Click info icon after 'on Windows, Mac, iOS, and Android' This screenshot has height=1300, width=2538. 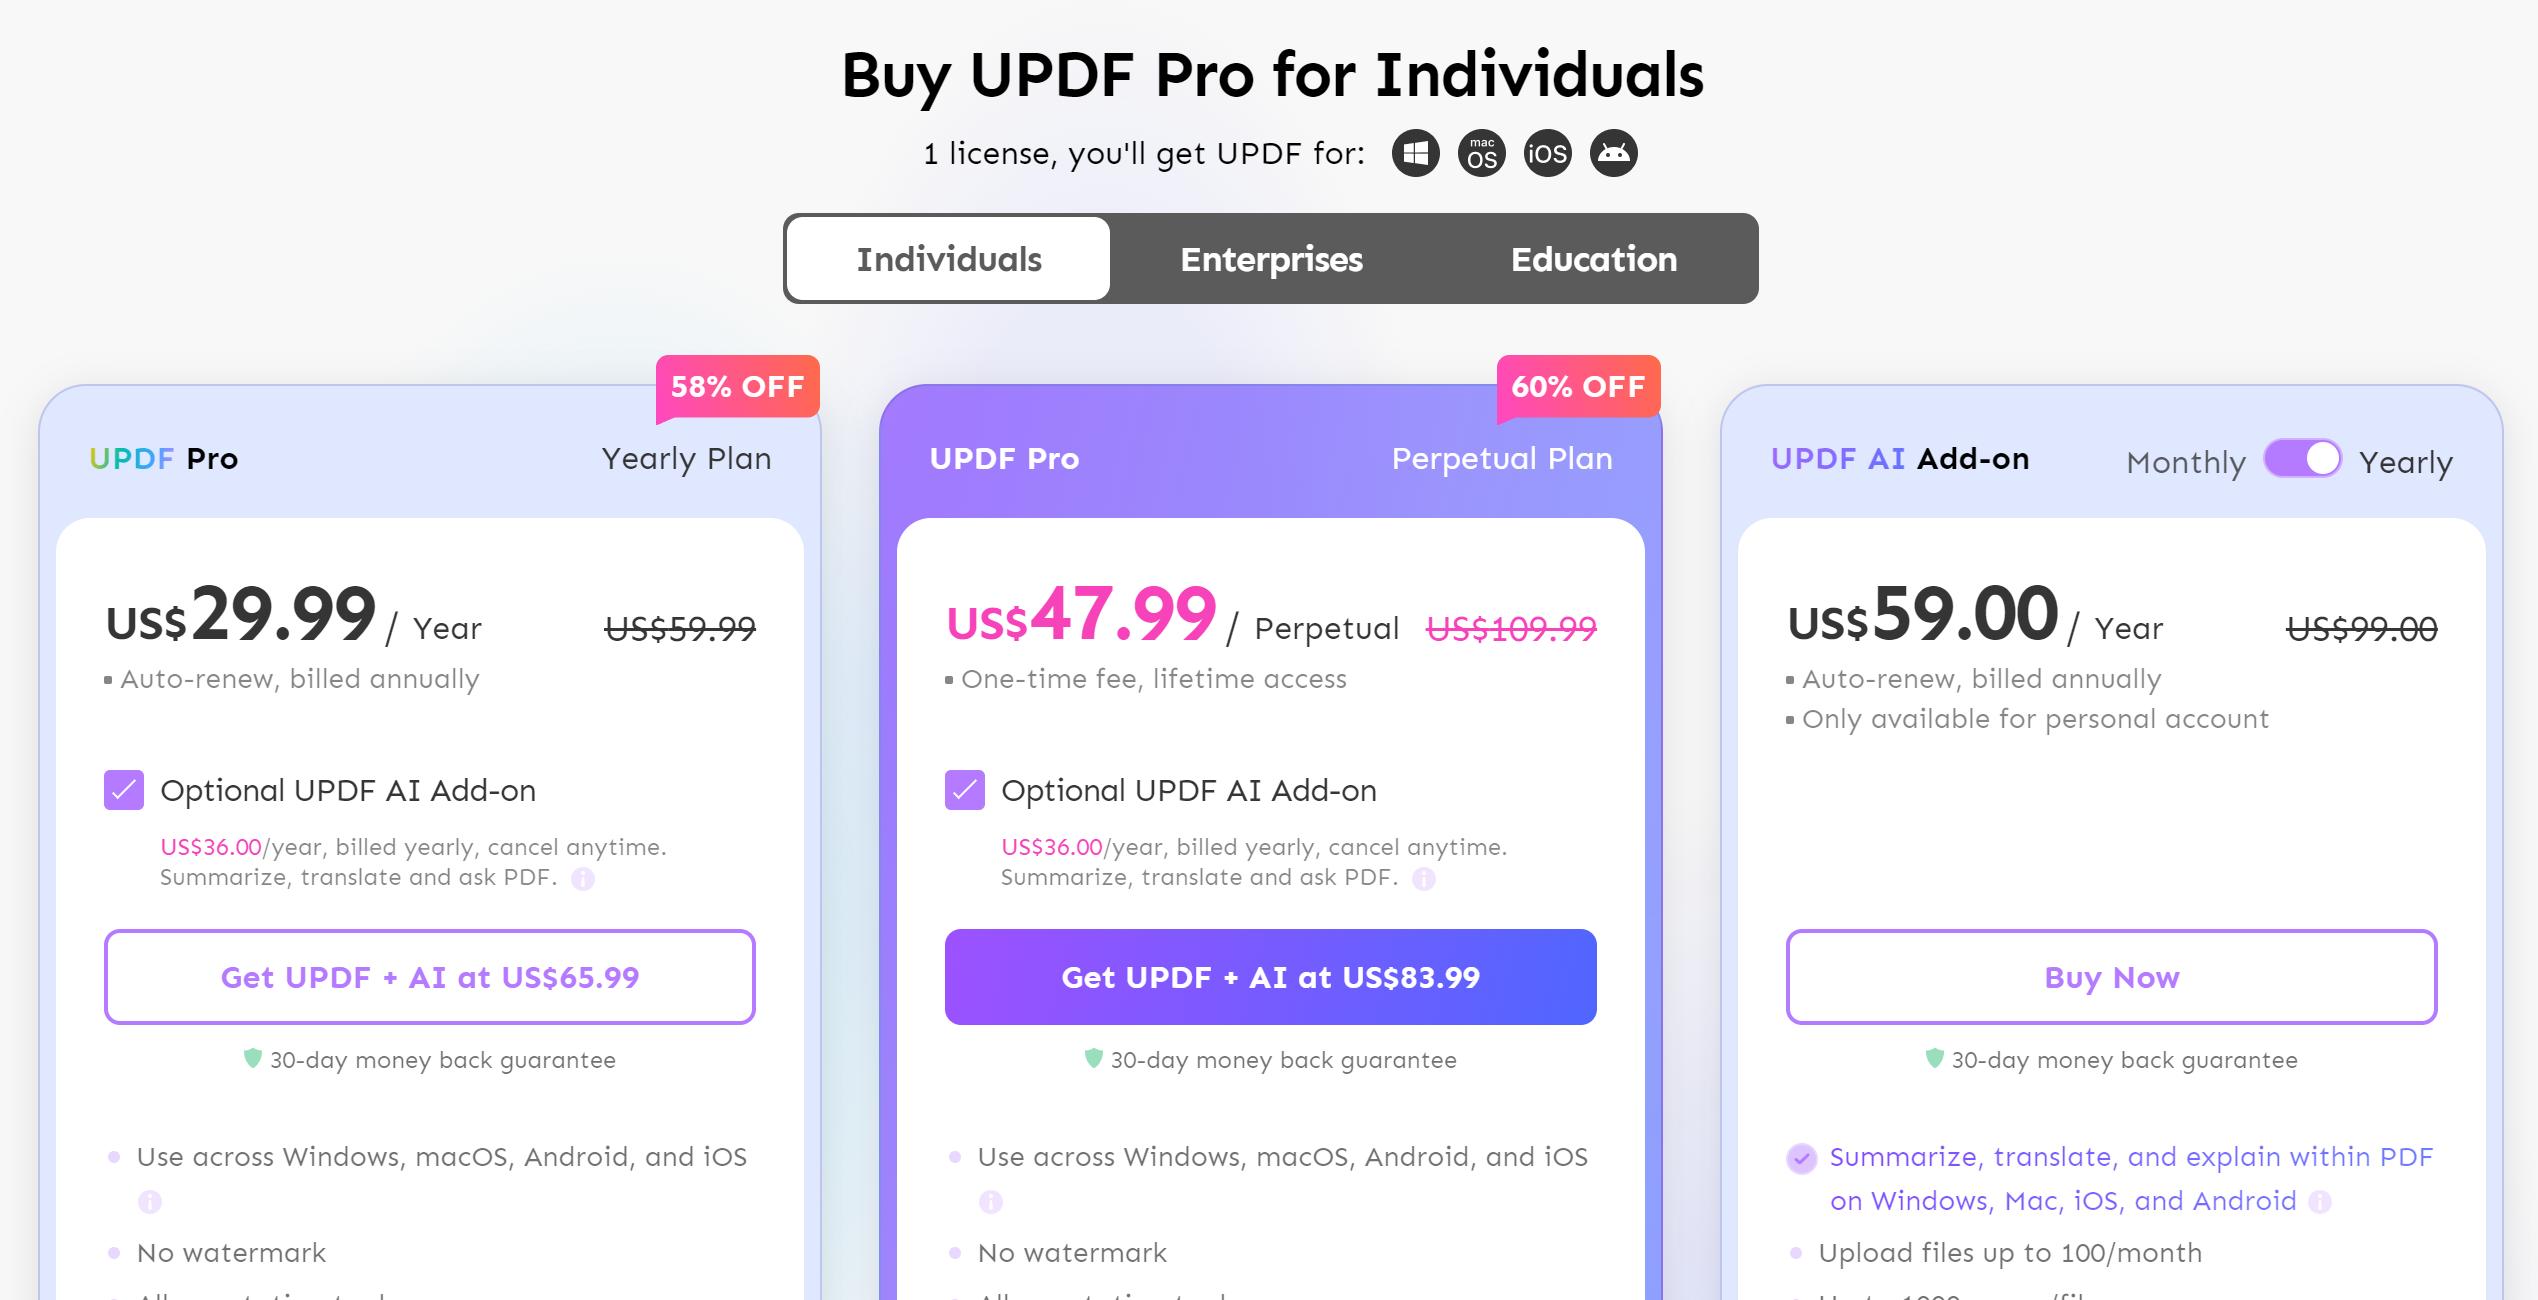click(x=2320, y=1202)
